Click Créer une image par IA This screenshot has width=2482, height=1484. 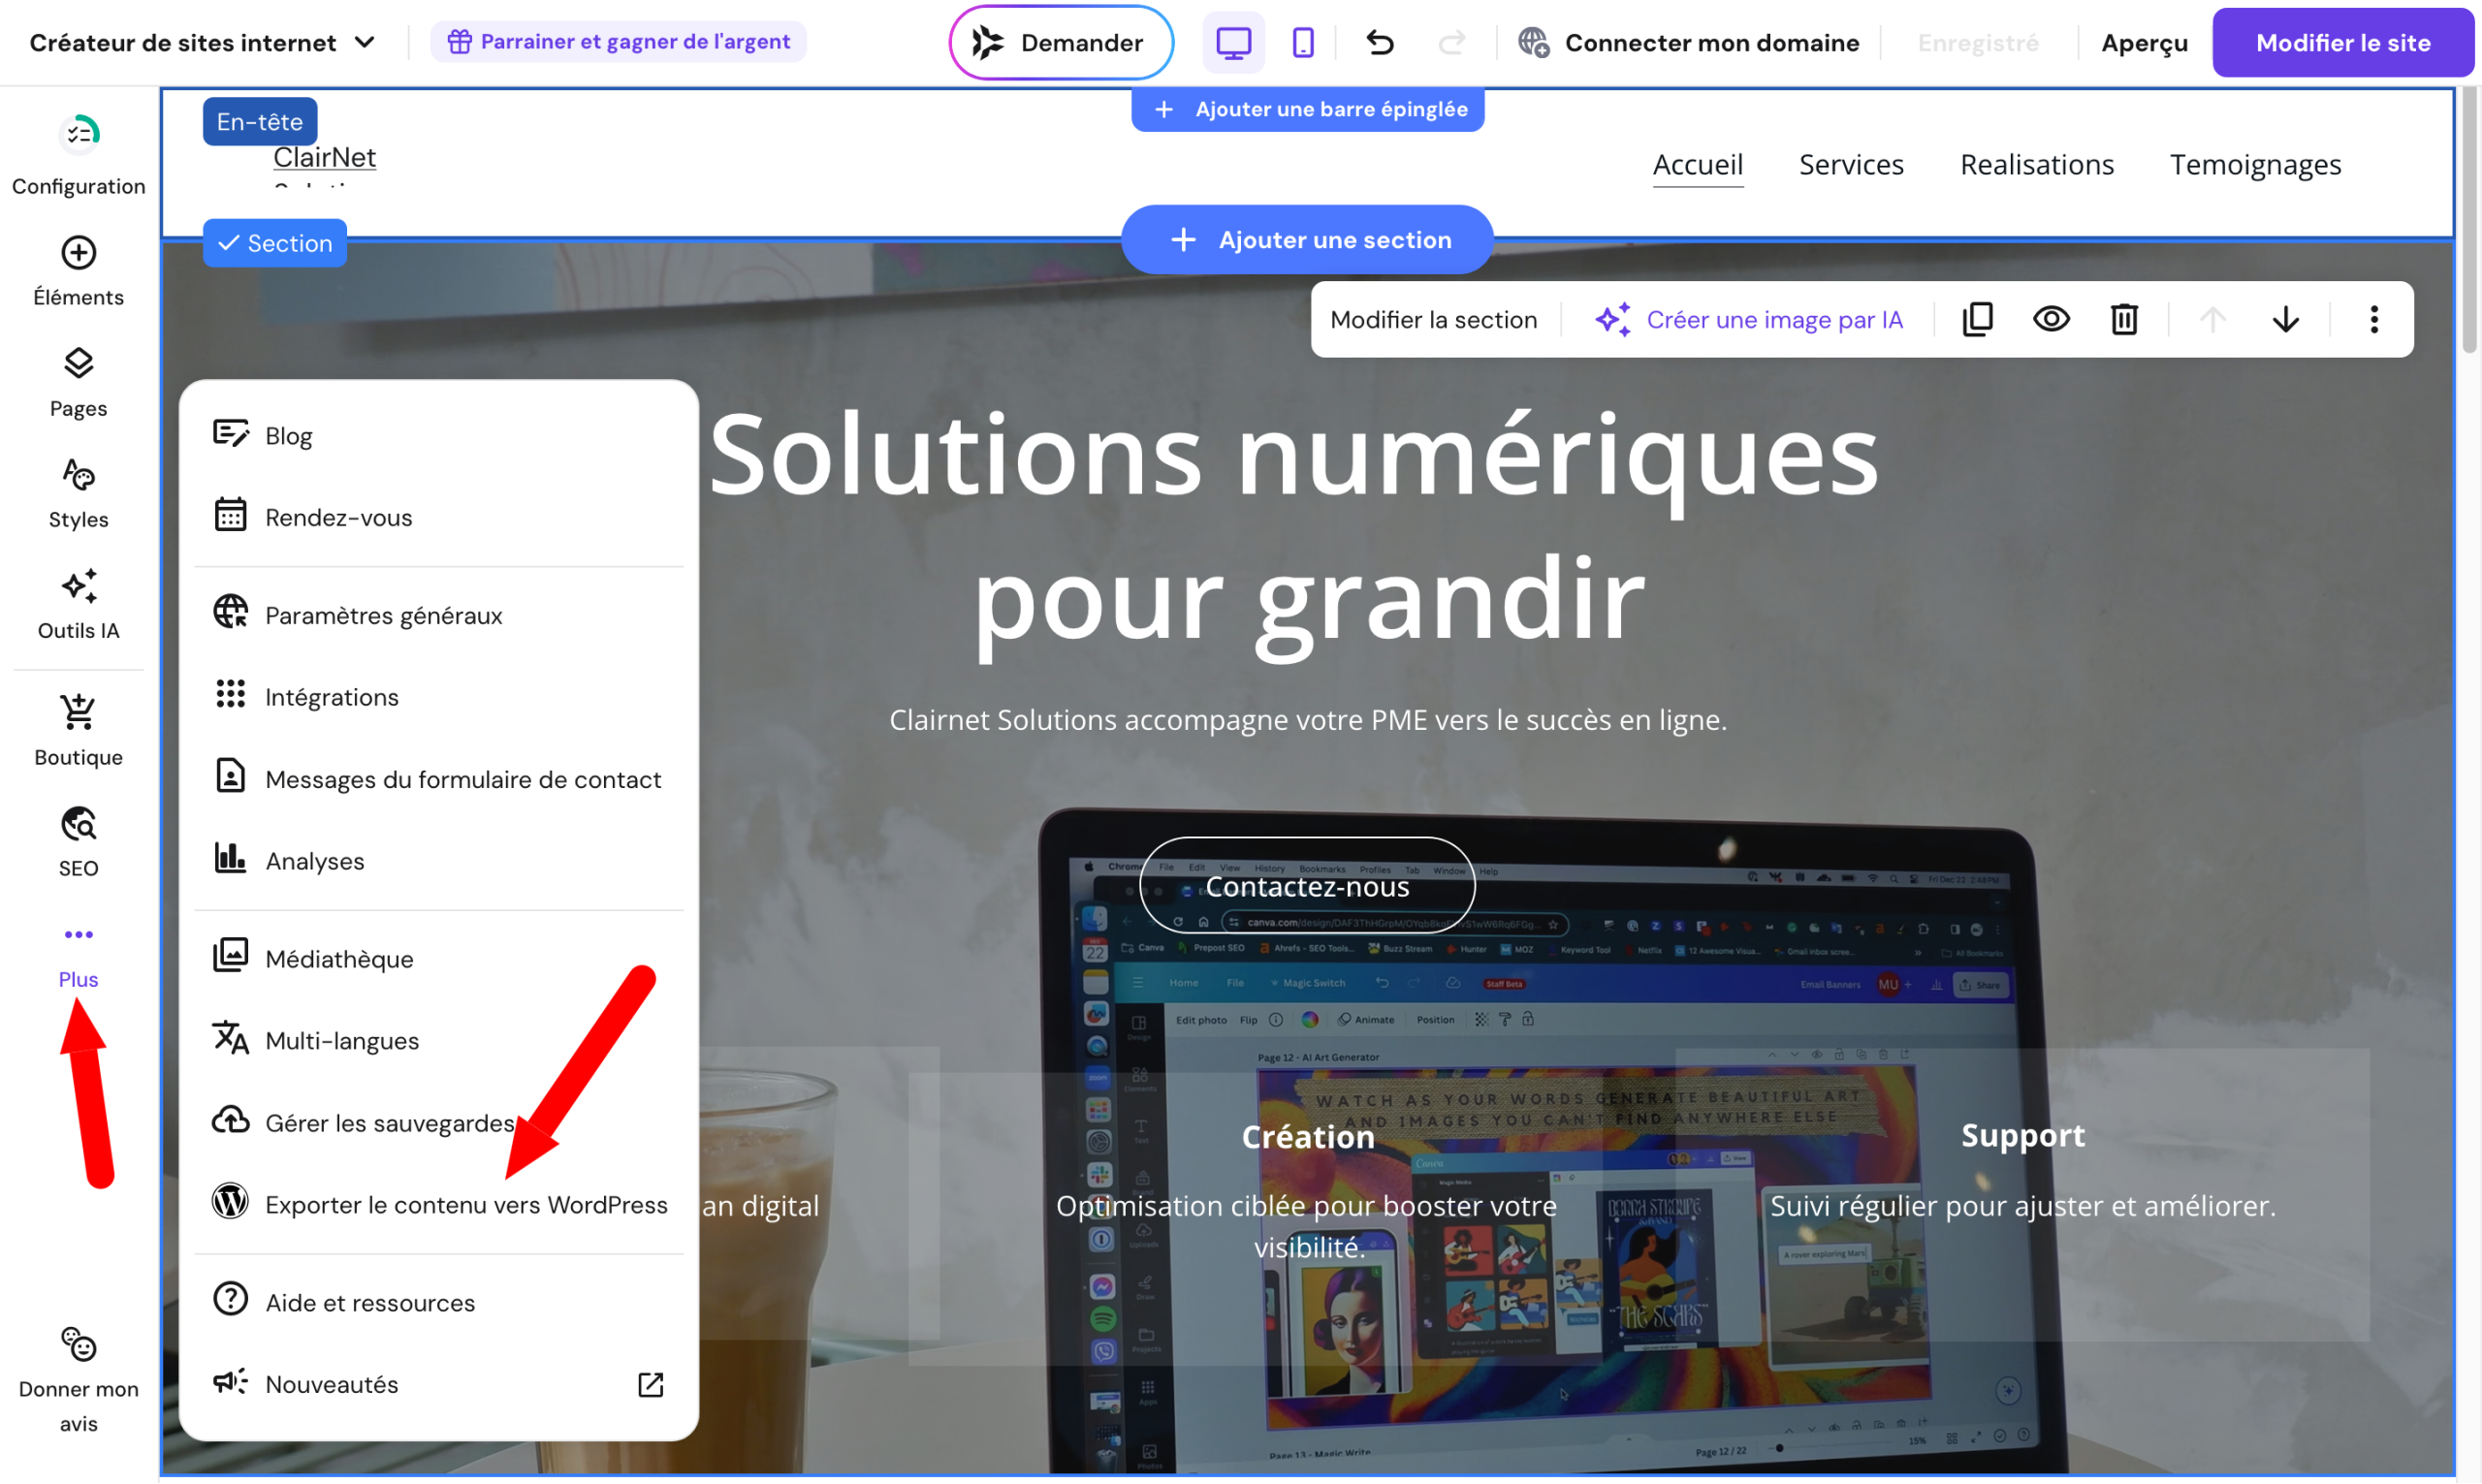click(x=1748, y=319)
